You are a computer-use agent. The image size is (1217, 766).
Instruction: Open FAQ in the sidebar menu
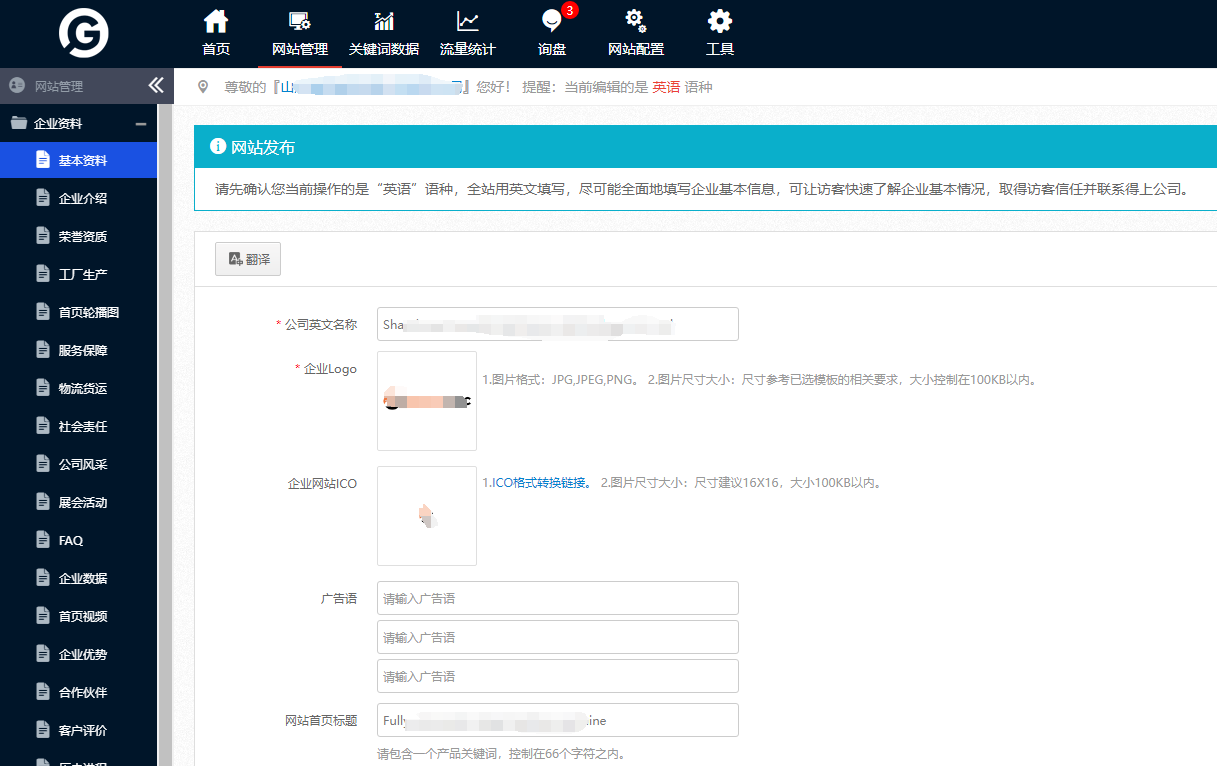pyautogui.click(x=71, y=540)
